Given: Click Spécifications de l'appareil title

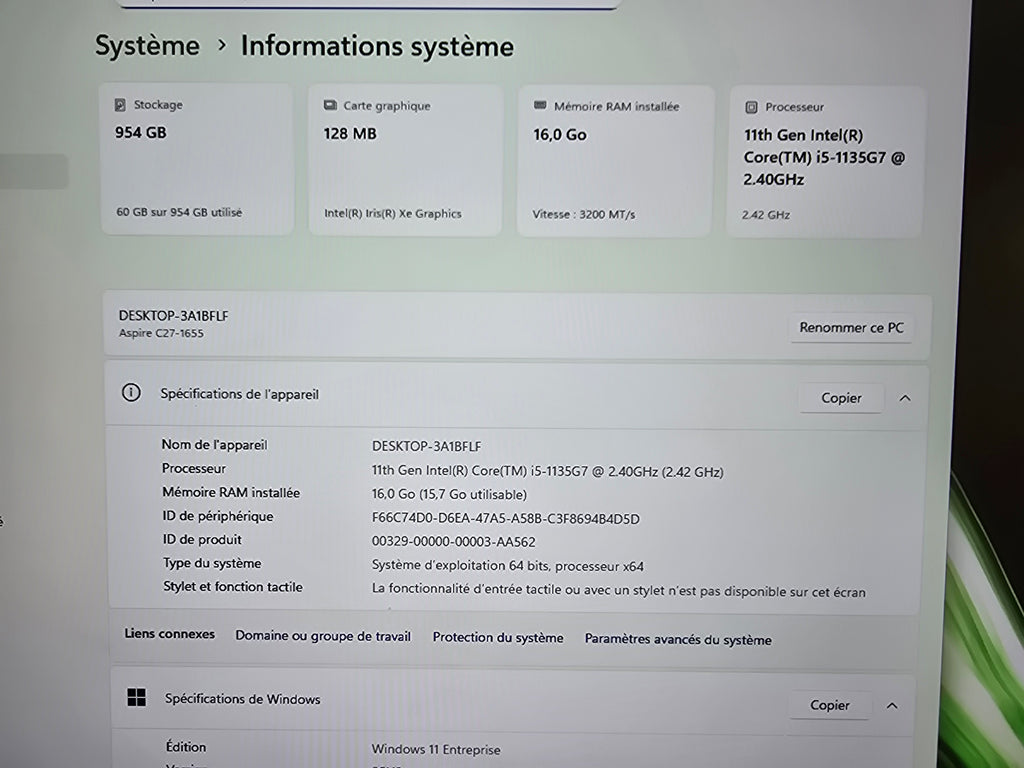Looking at the screenshot, I should 240,394.
